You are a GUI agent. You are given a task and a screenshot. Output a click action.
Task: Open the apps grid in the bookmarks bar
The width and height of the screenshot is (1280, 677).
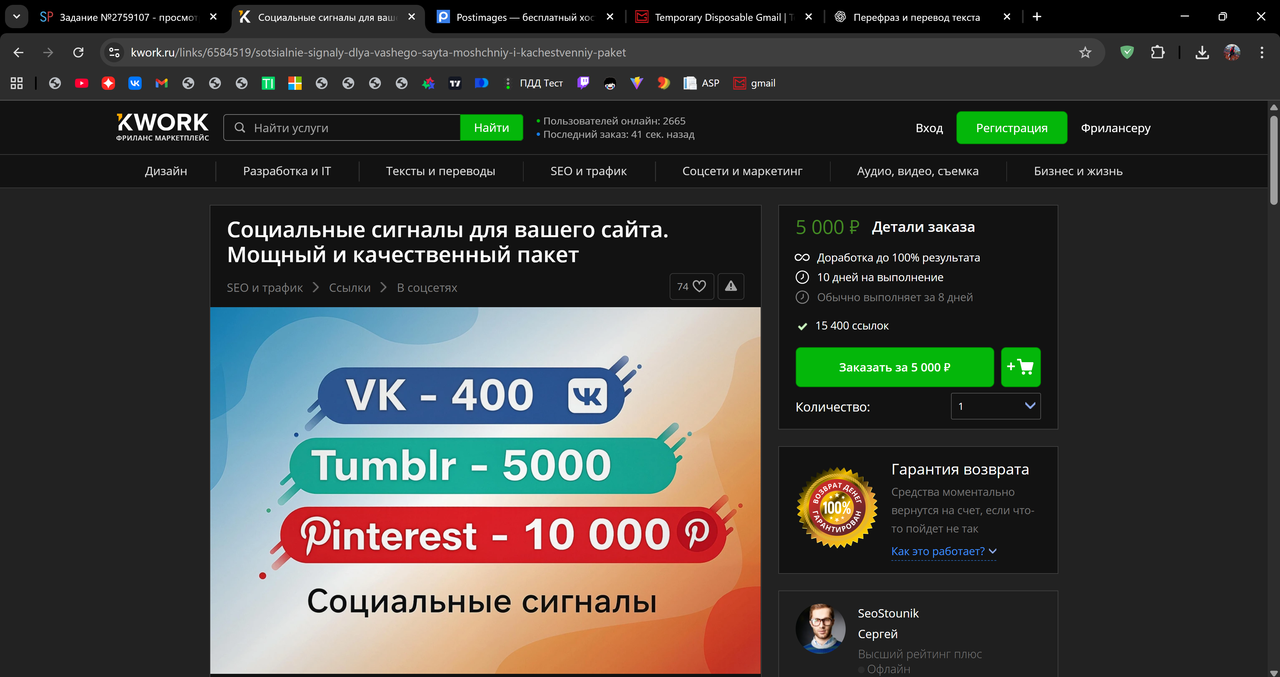(x=17, y=83)
